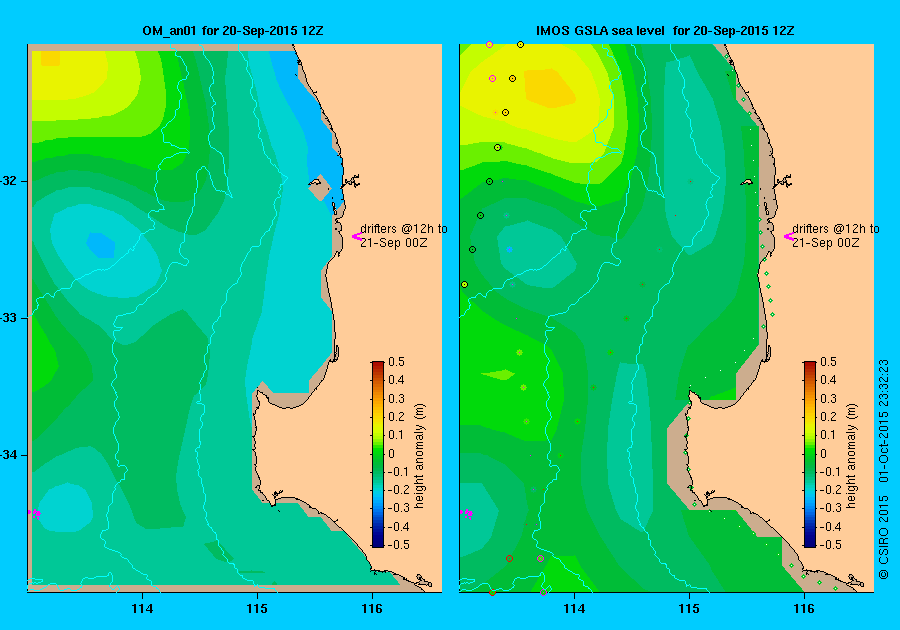Click the orange high-anomaly patch on the right map
Screen dimensions: 900x630
click(x=550, y=88)
